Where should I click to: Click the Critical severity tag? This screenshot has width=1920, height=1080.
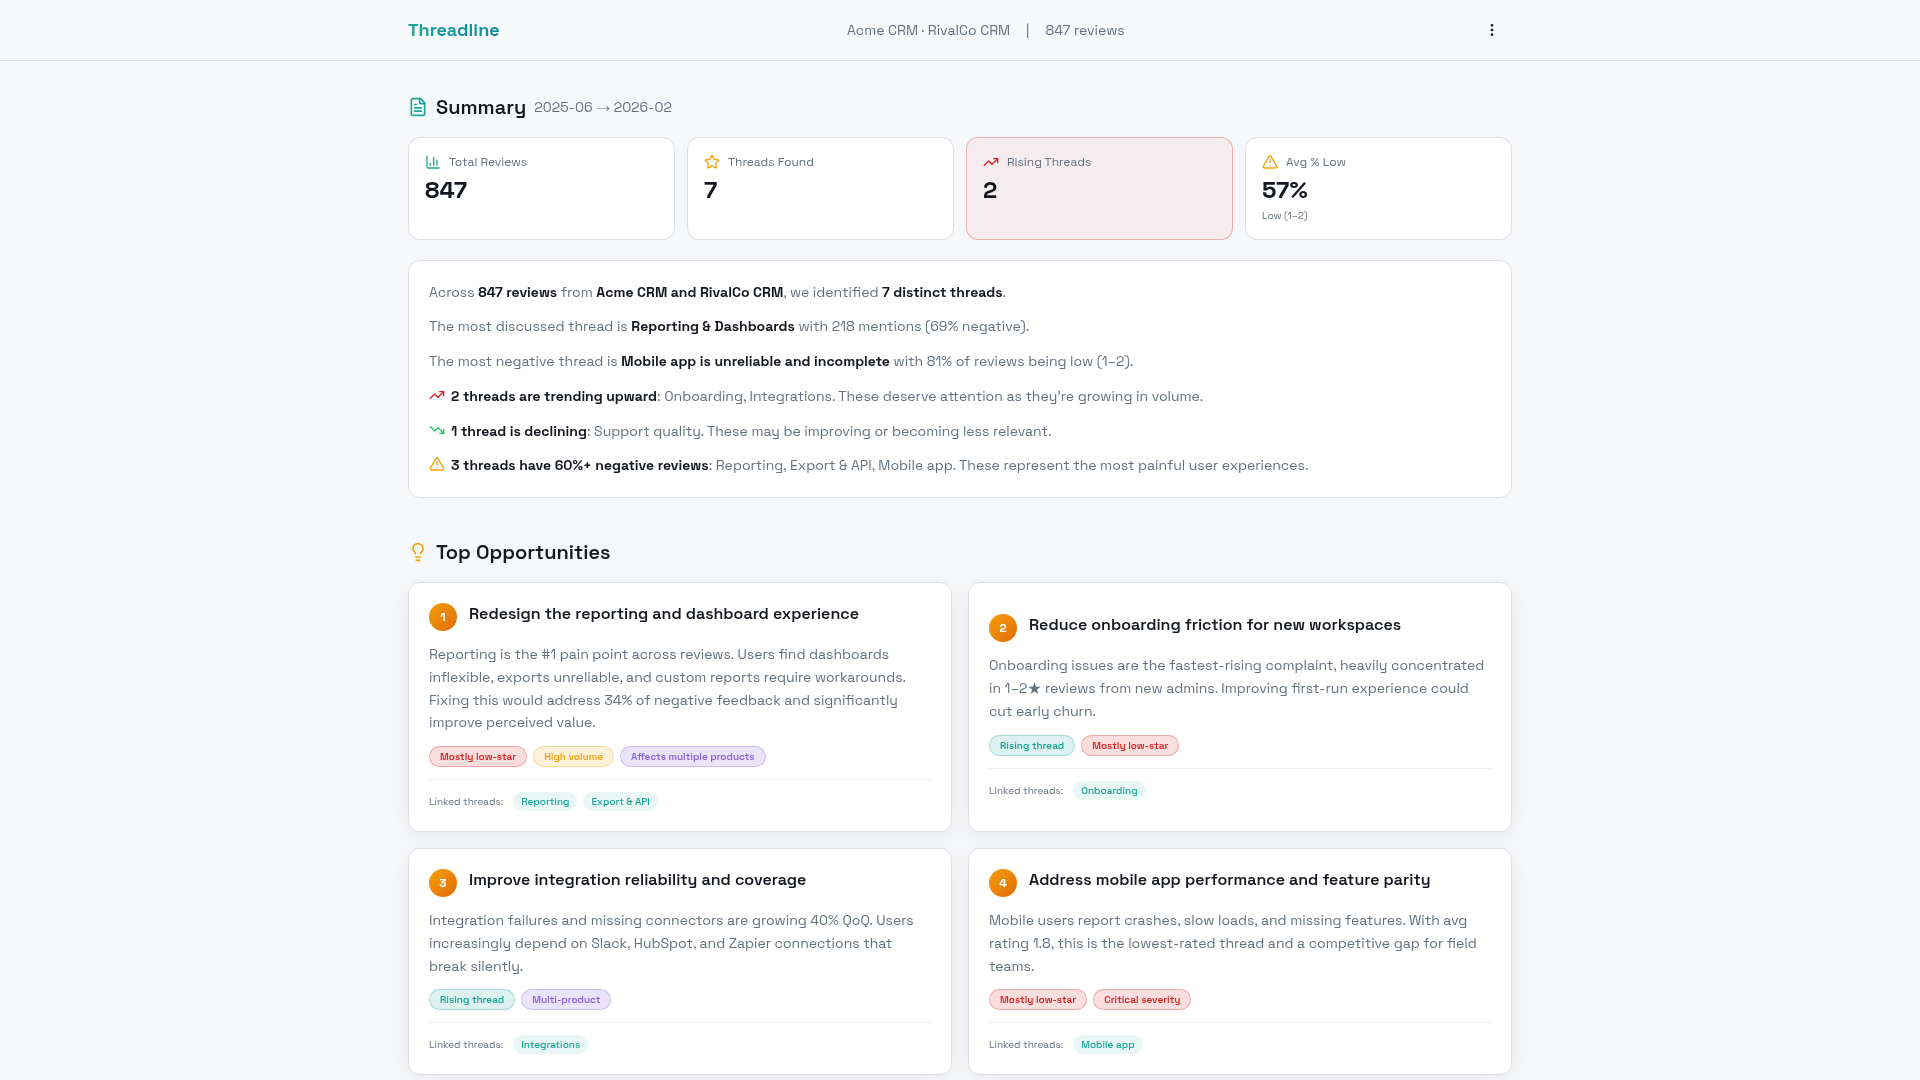click(x=1141, y=1000)
